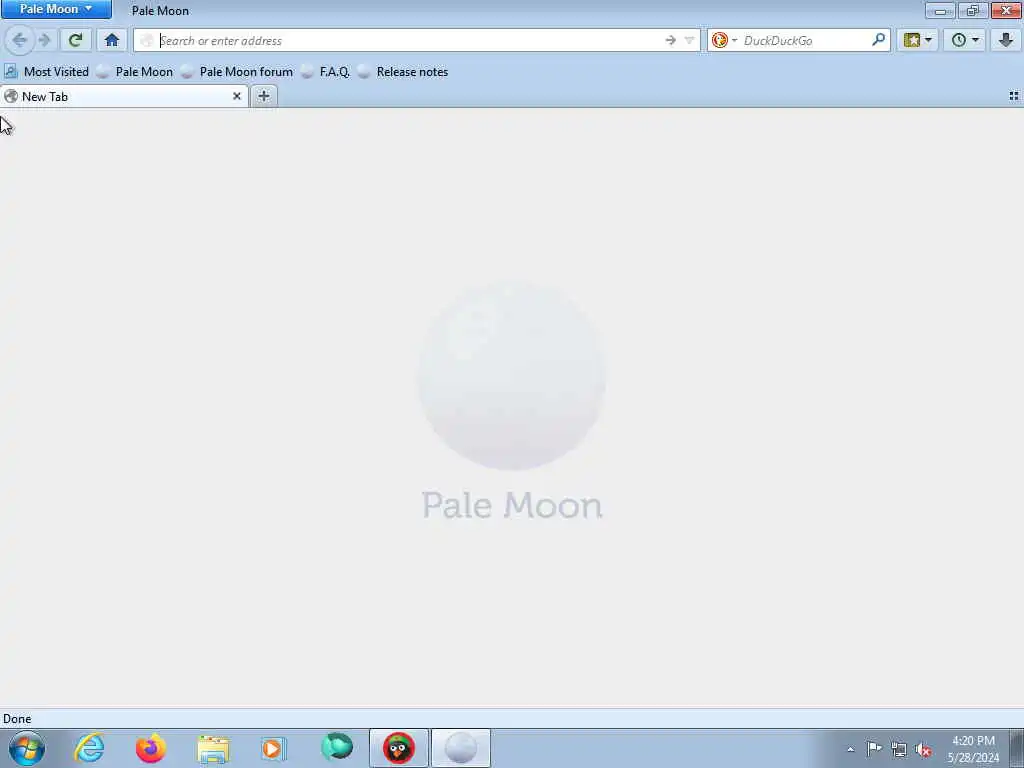The image size is (1024, 768).
Task: Close the New Tab tab
Action: tap(236, 97)
